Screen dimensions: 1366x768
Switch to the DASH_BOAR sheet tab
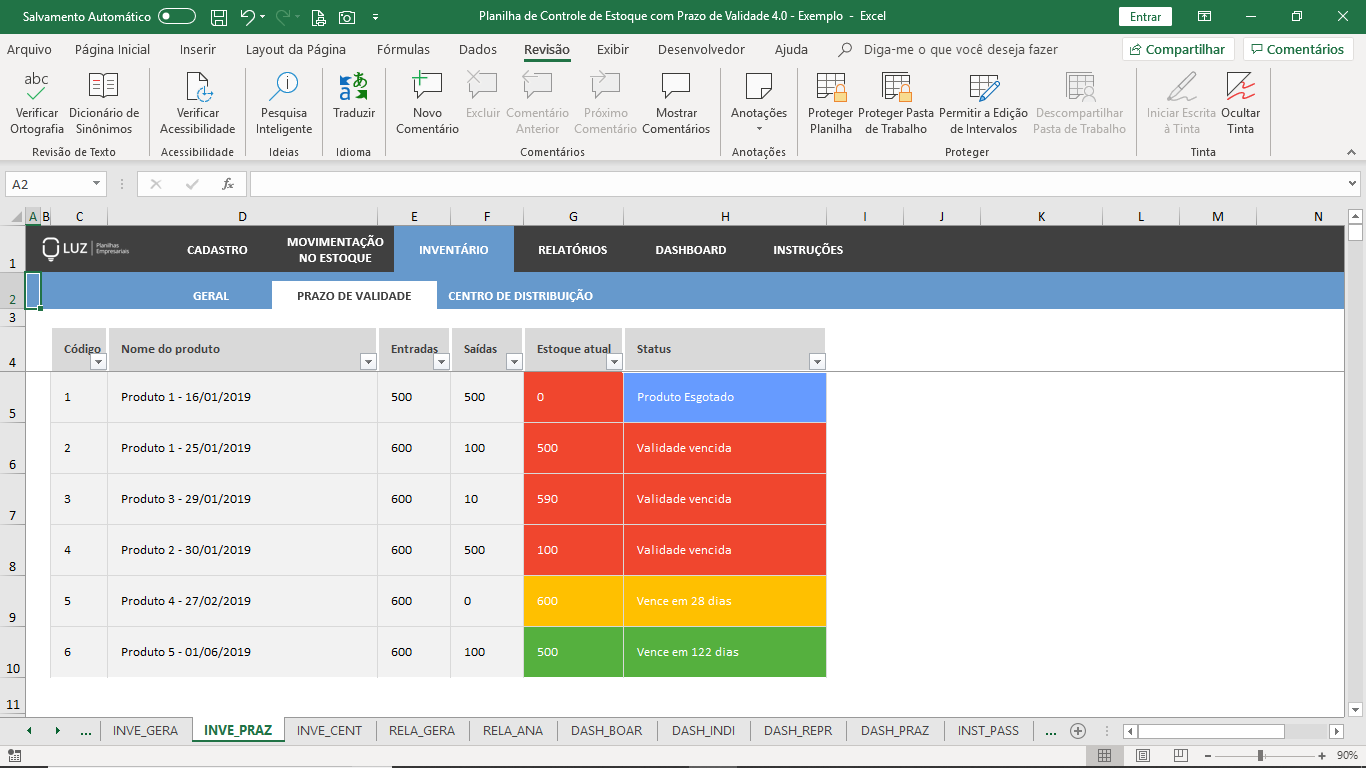point(606,731)
